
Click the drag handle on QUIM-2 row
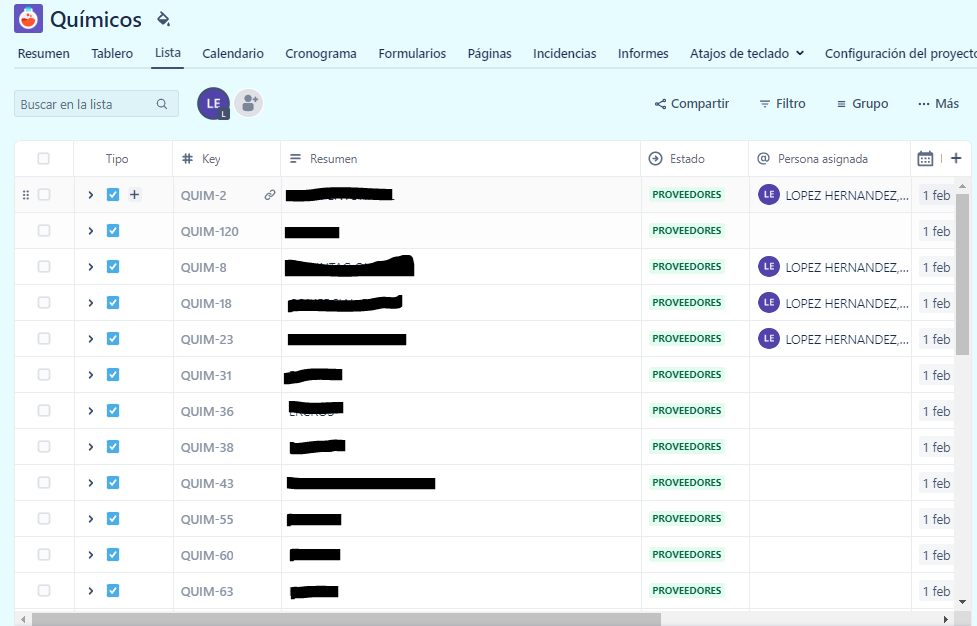pyautogui.click(x=26, y=195)
